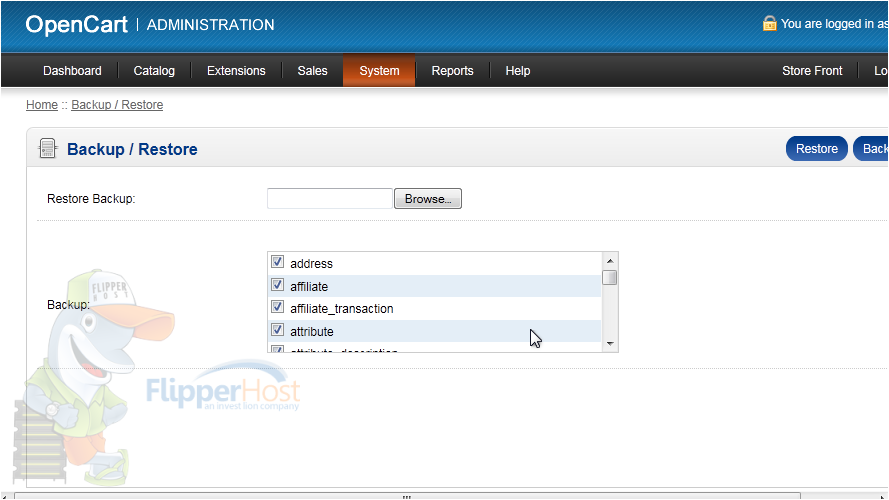This screenshot has width=889, height=500.
Task: Select the 'attribute' table label
Action: [312, 332]
